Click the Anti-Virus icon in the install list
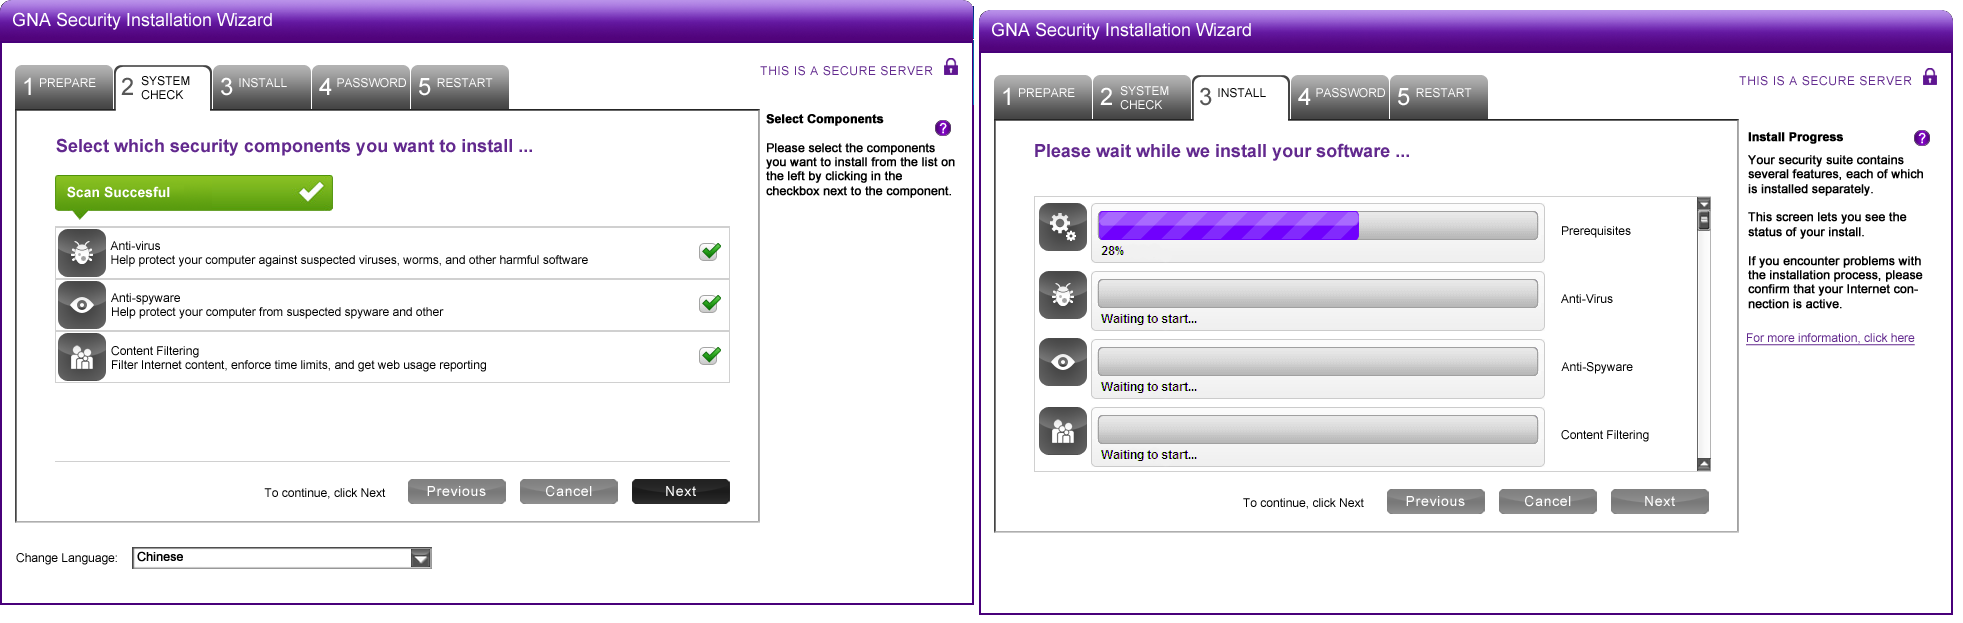This screenshot has height=623, width=1963. (x=1062, y=295)
